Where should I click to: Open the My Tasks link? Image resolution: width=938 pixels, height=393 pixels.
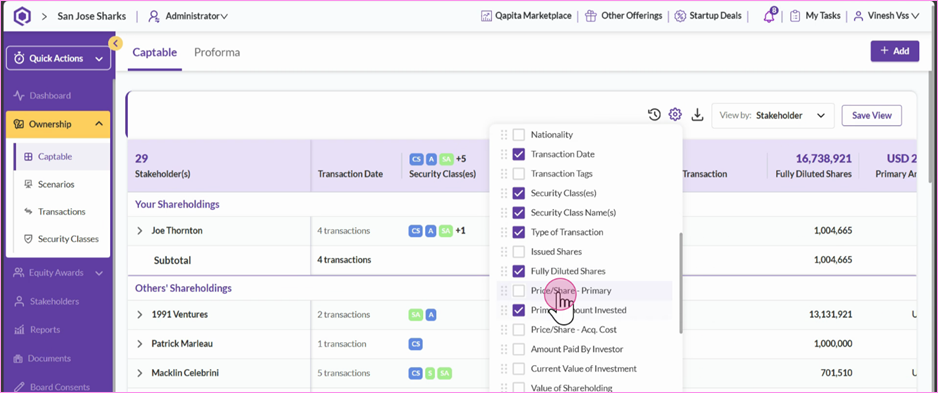(x=815, y=16)
